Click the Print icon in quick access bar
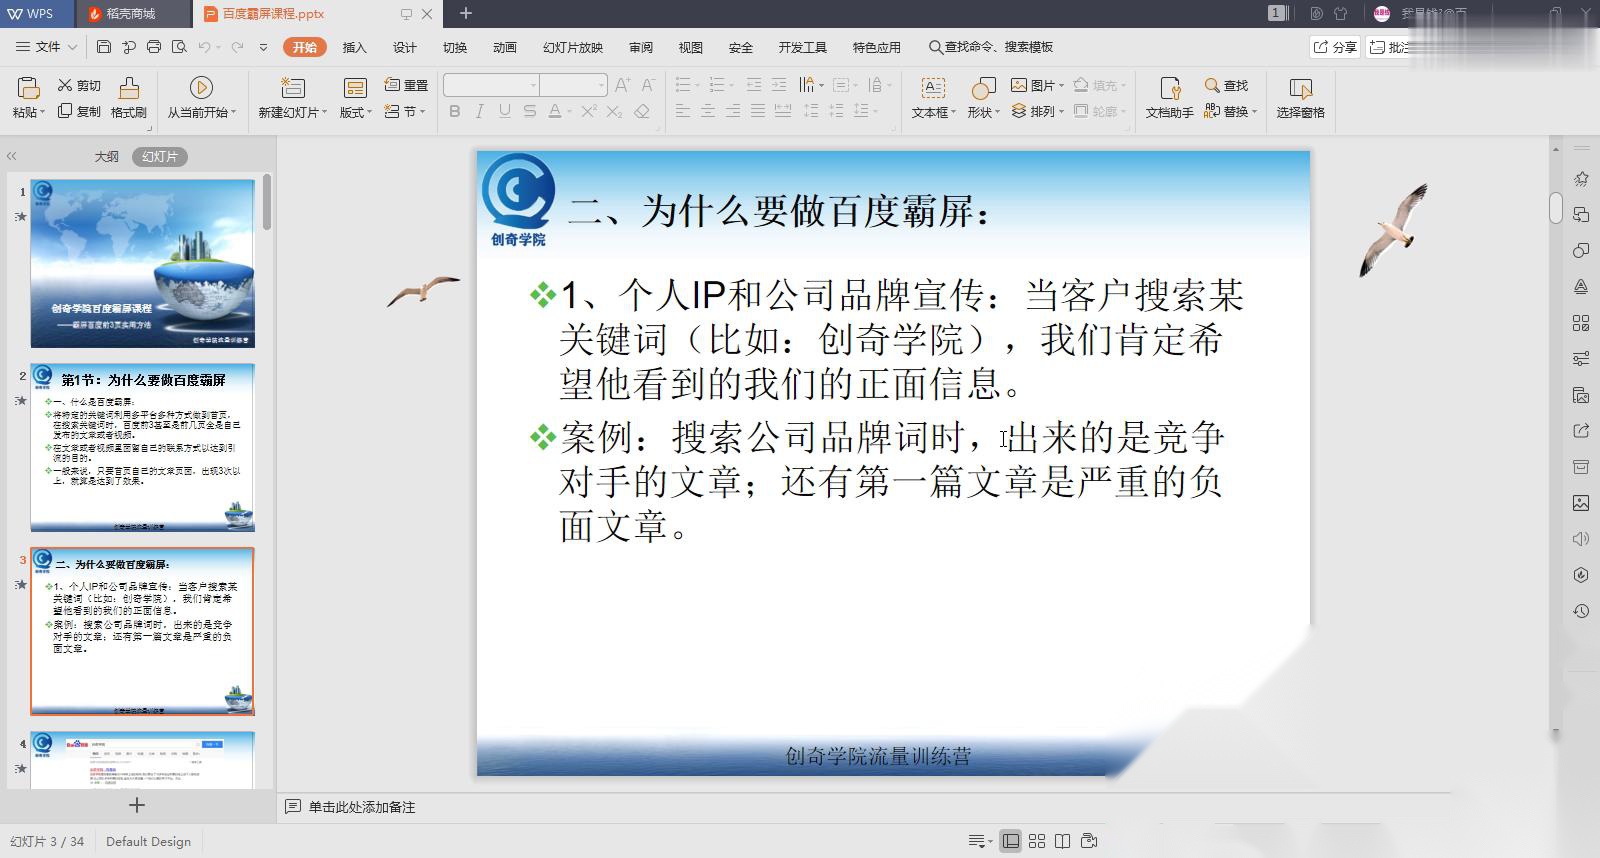The image size is (1600, 858). pyautogui.click(x=154, y=47)
